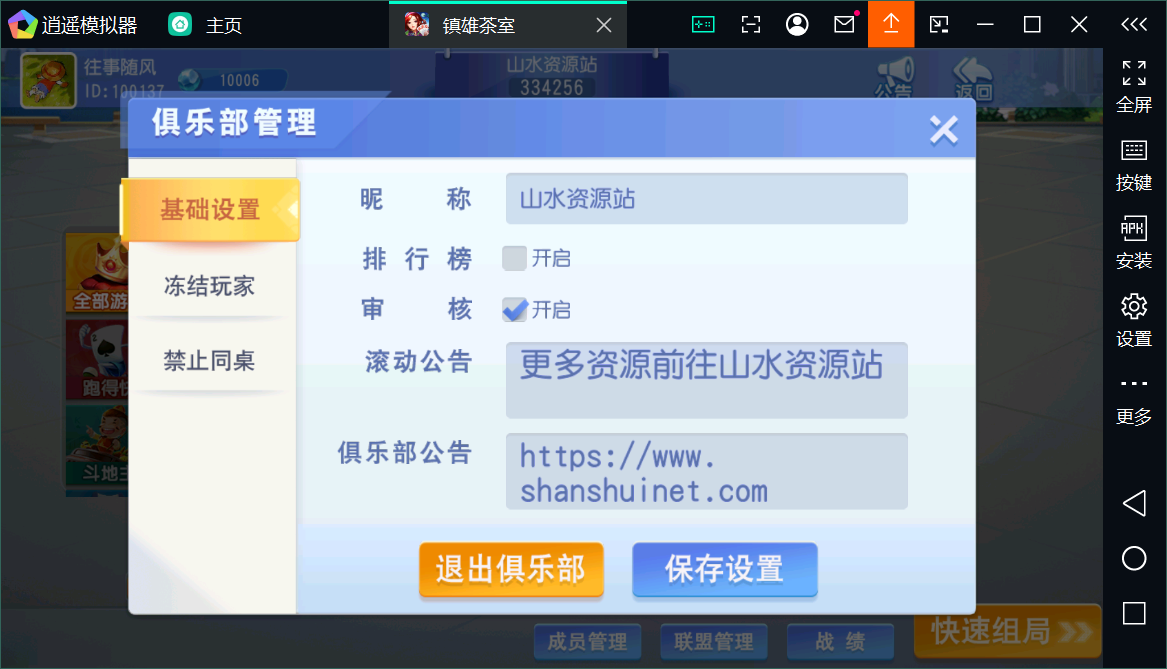
Task: Open the 安装 APK installer
Action: [x=1134, y=243]
